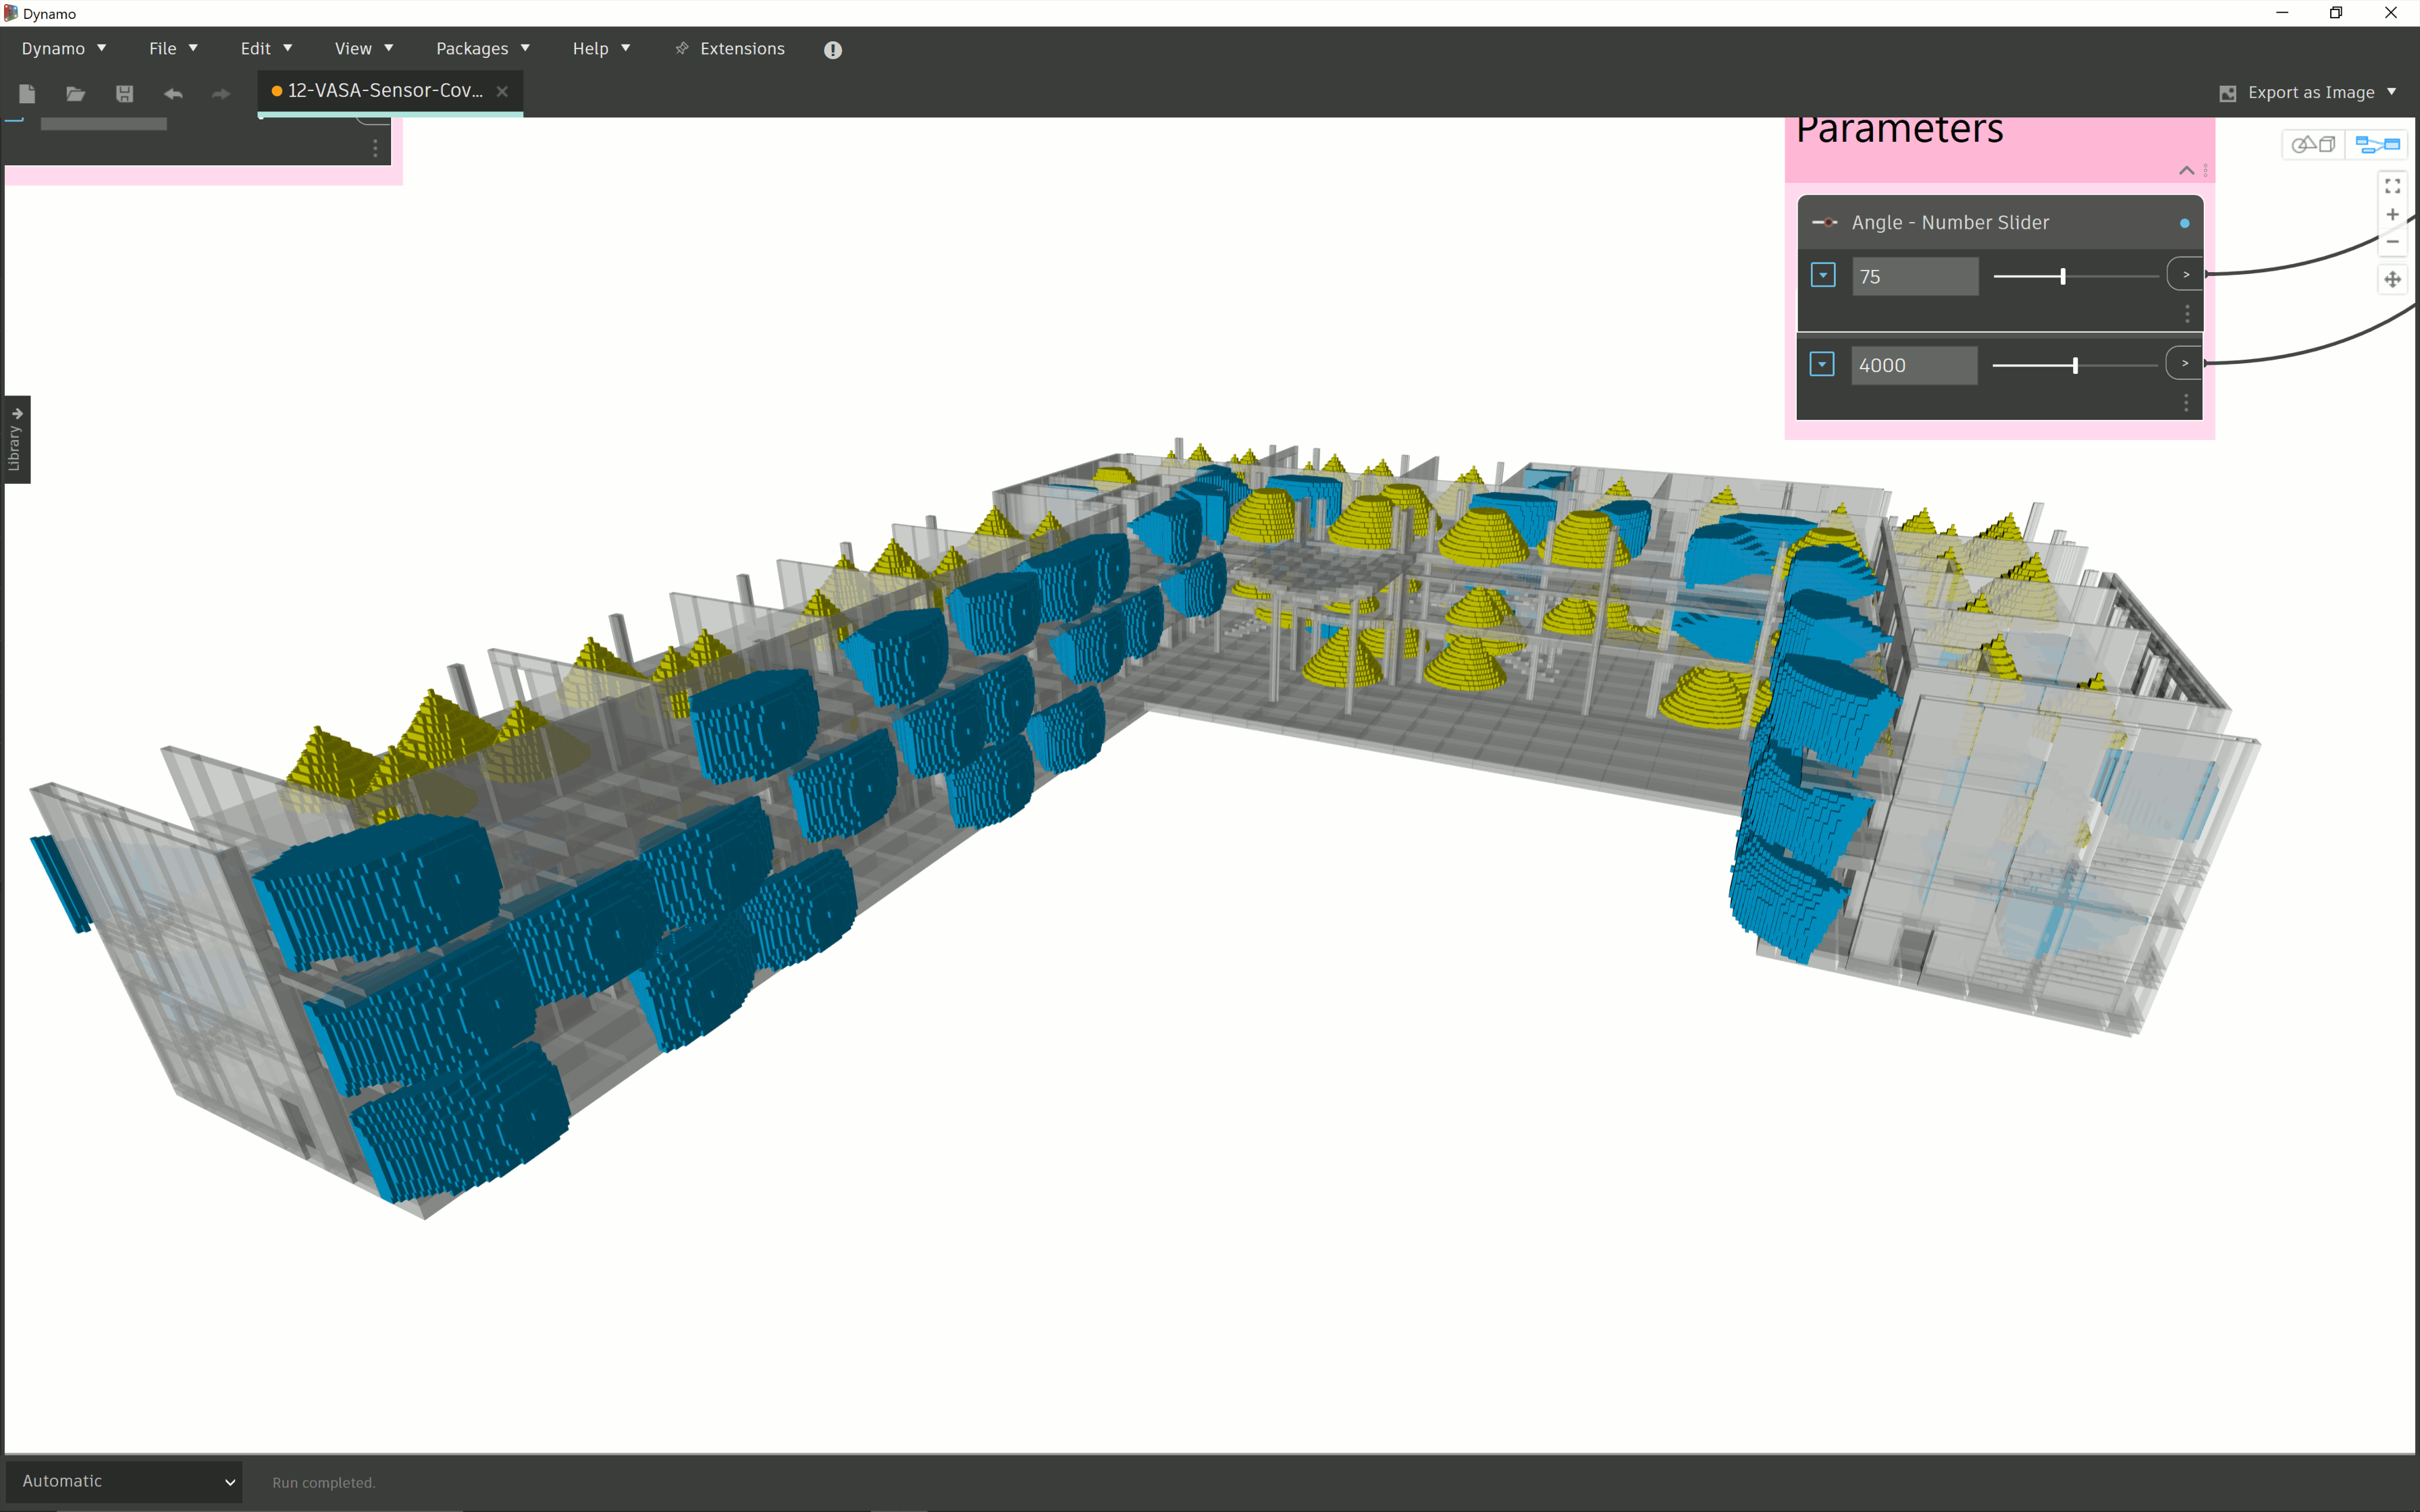This screenshot has width=2420, height=1512.
Task: Click the Zoom to fit icon
Action: coord(2392,187)
